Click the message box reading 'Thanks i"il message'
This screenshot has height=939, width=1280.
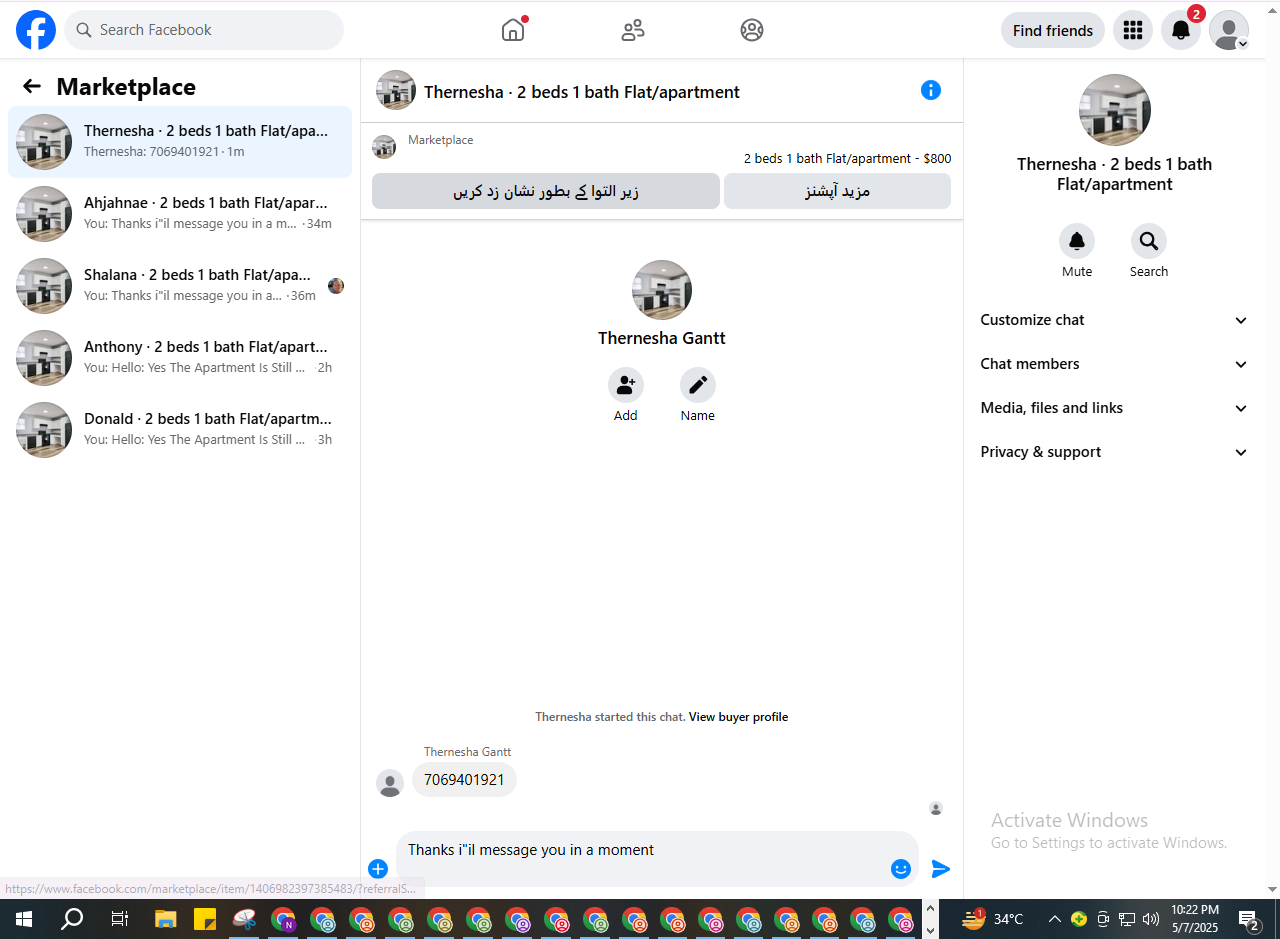coord(657,859)
